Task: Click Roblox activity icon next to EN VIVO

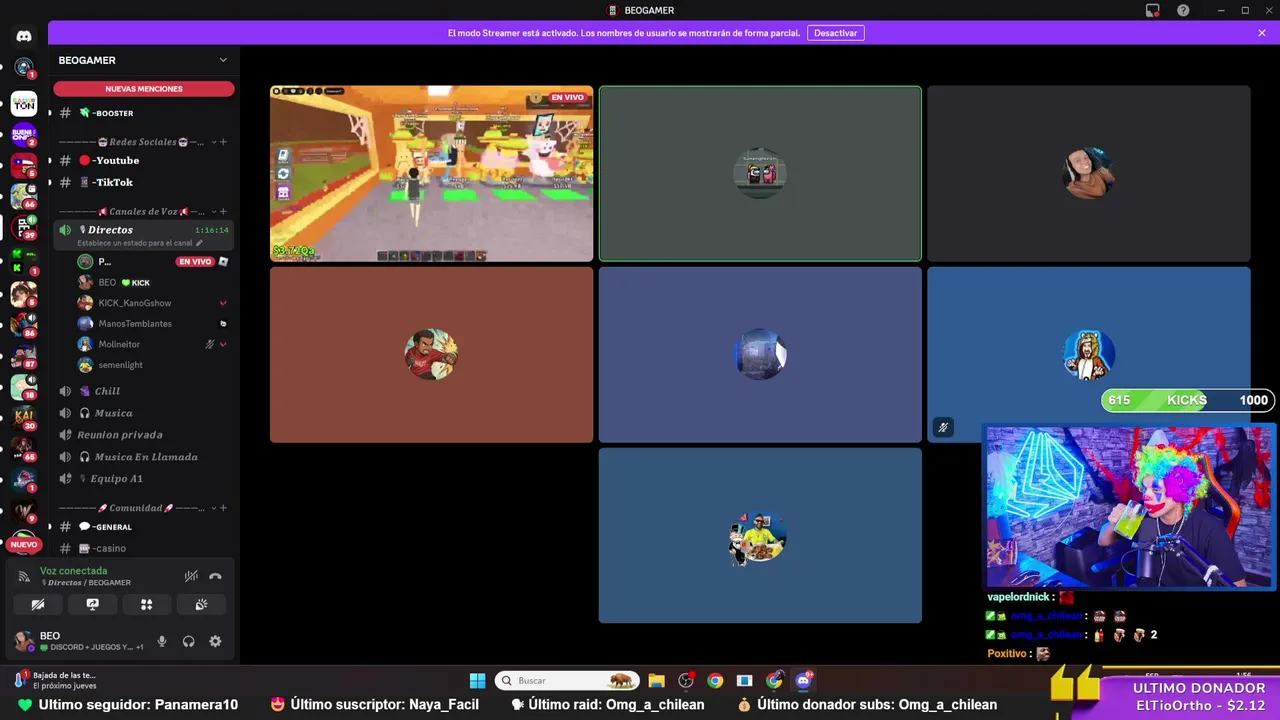Action: click(x=223, y=261)
